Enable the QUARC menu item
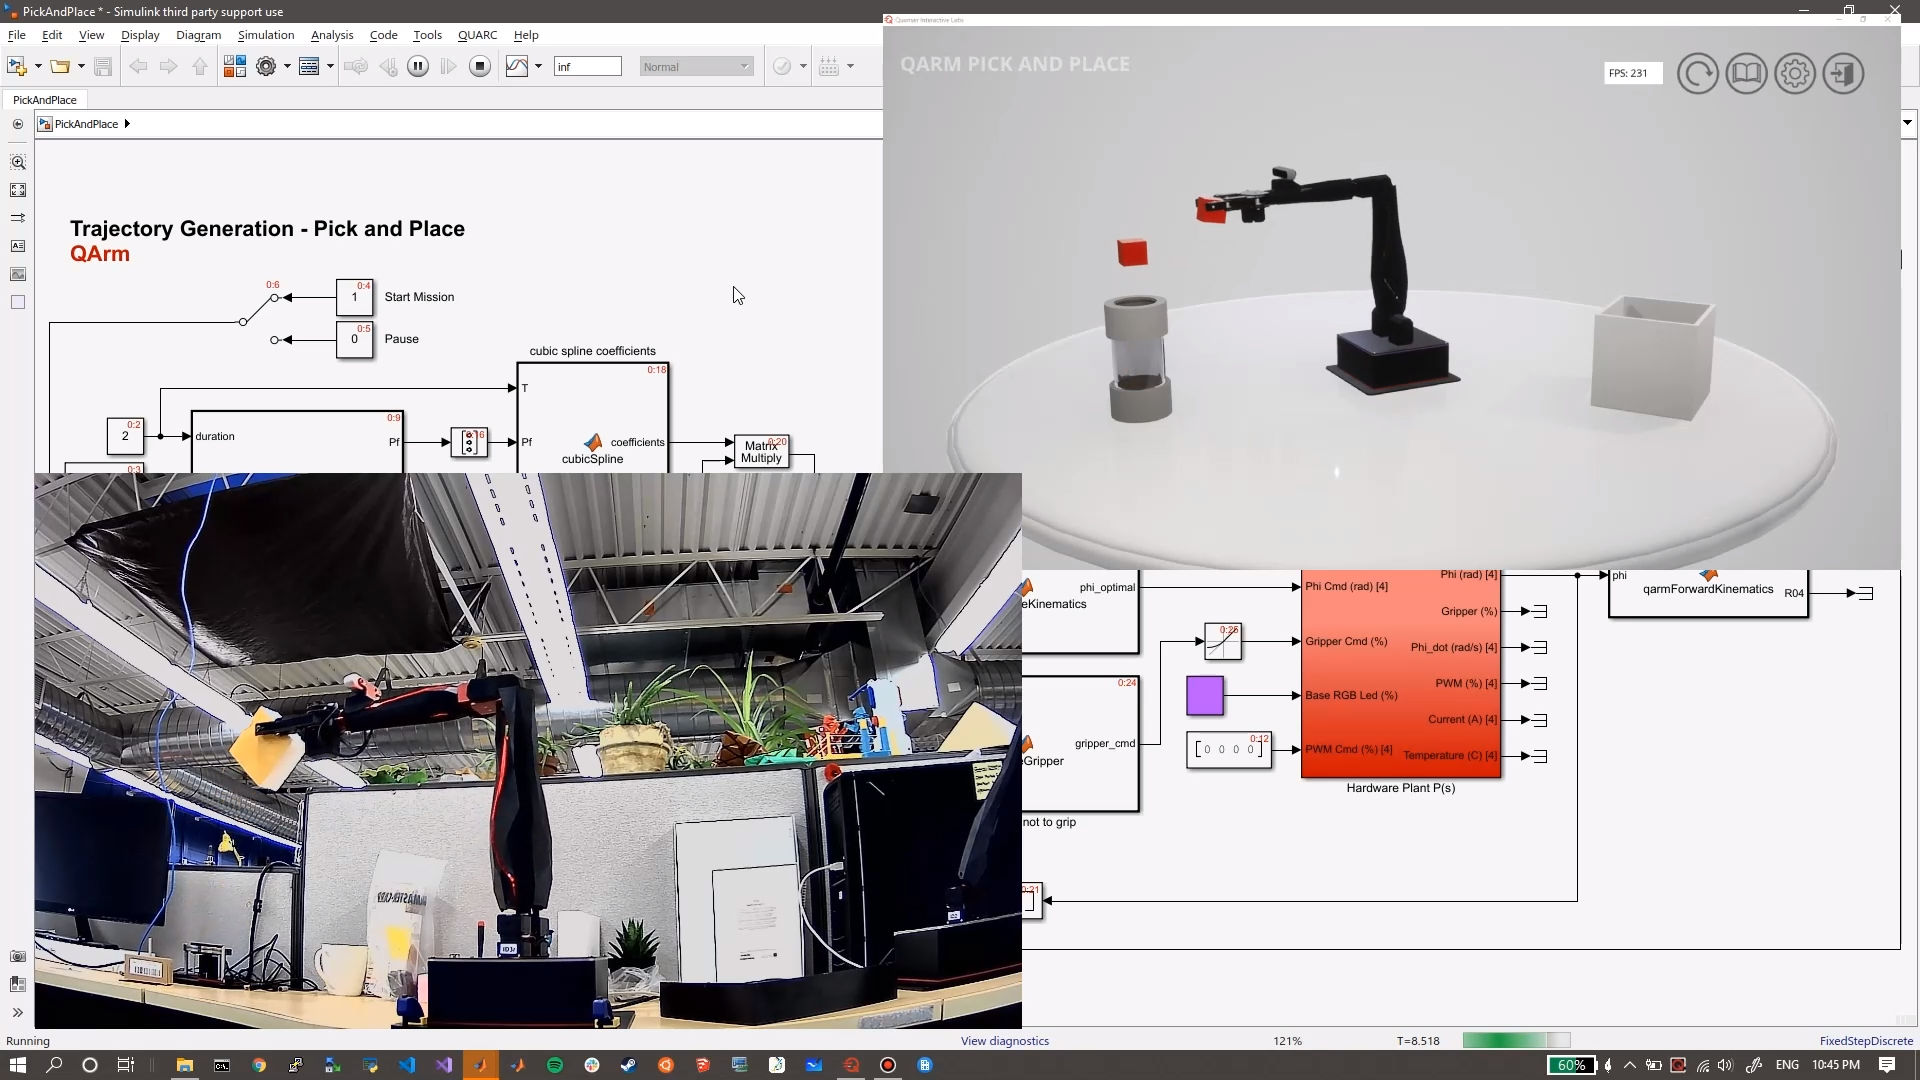1920x1080 pixels. 476,34
